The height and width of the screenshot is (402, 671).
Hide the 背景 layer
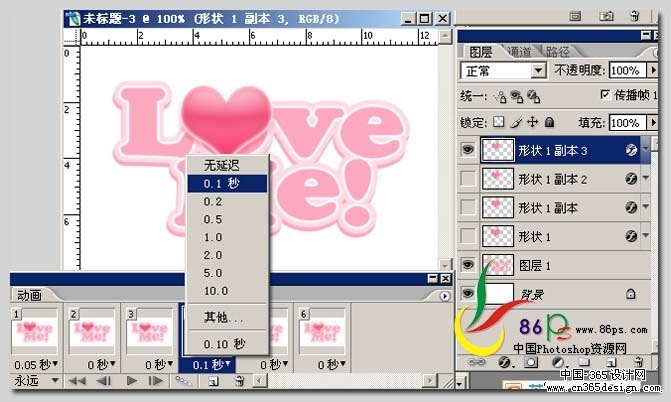click(x=468, y=294)
